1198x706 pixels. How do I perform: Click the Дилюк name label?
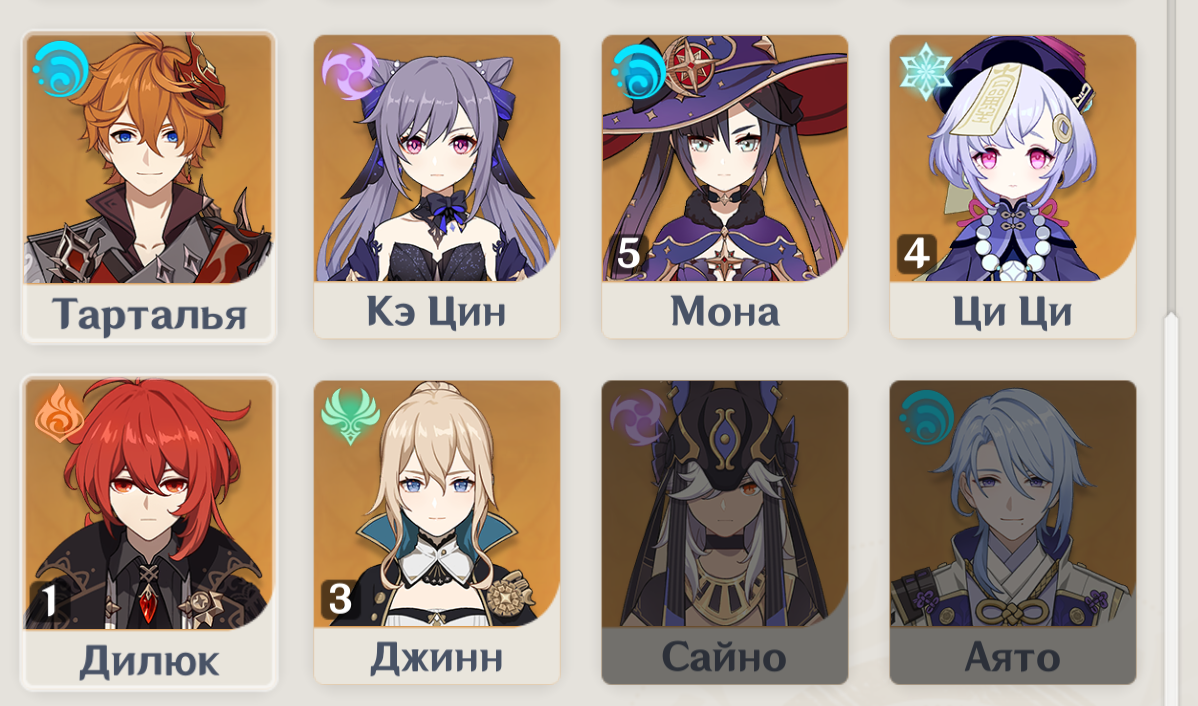pyautogui.click(x=149, y=661)
